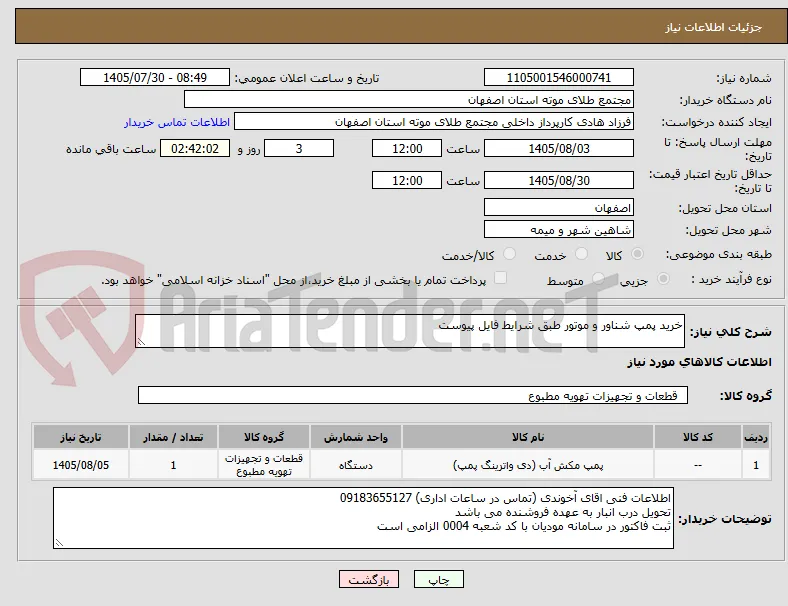
Task: Click the unit cell دستگاه
Action: 356,465
